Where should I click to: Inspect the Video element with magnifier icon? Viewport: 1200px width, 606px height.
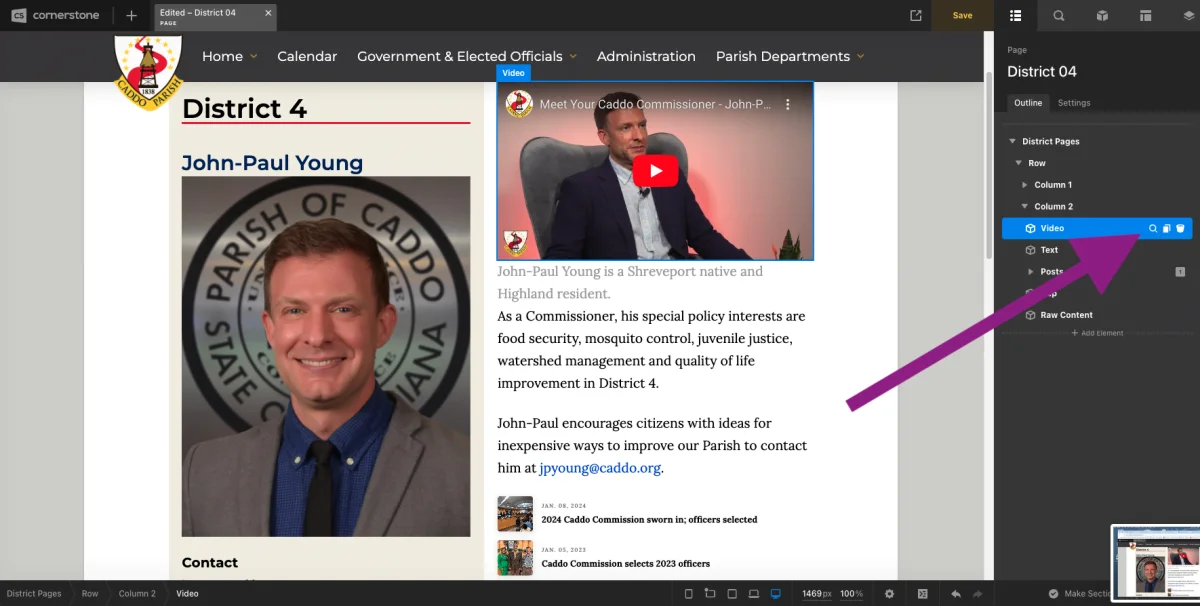pyautogui.click(x=1152, y=228)
